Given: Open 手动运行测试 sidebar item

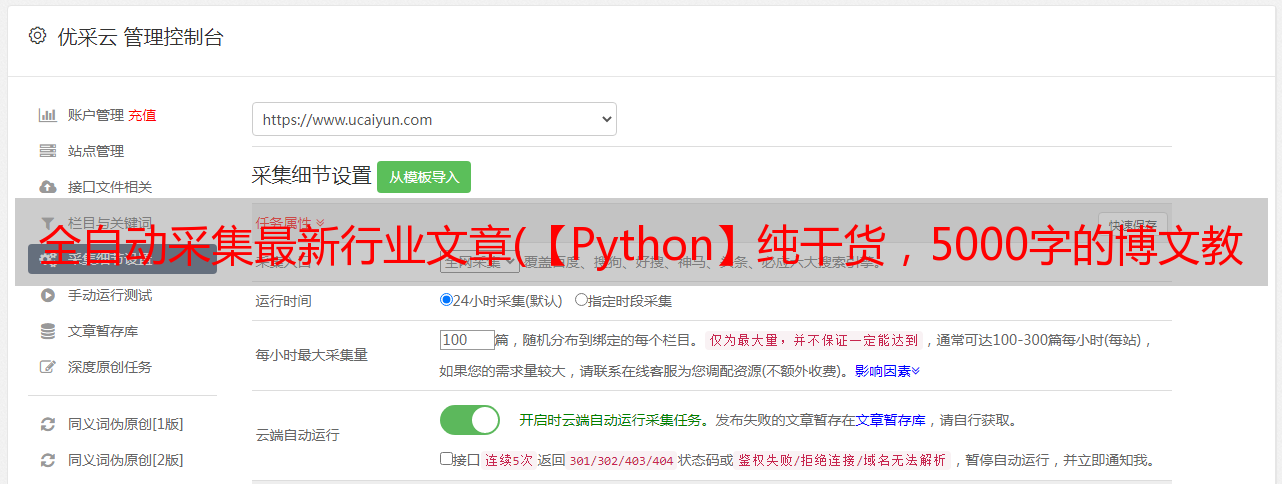Looking at the screenshot, I should (x=110, y=295).
